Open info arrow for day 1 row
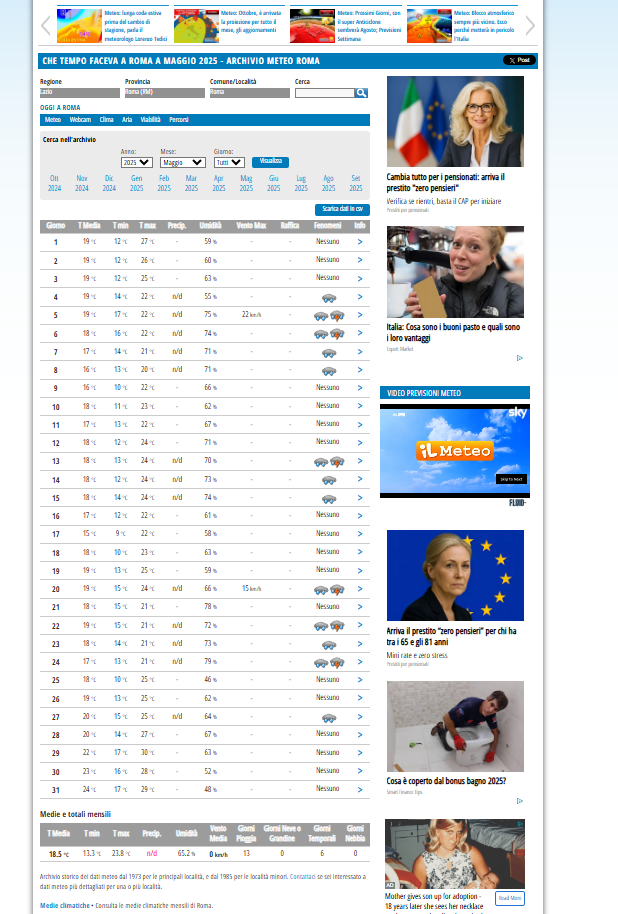This screenshot has height=914, width=618. [x=360, y=242]
